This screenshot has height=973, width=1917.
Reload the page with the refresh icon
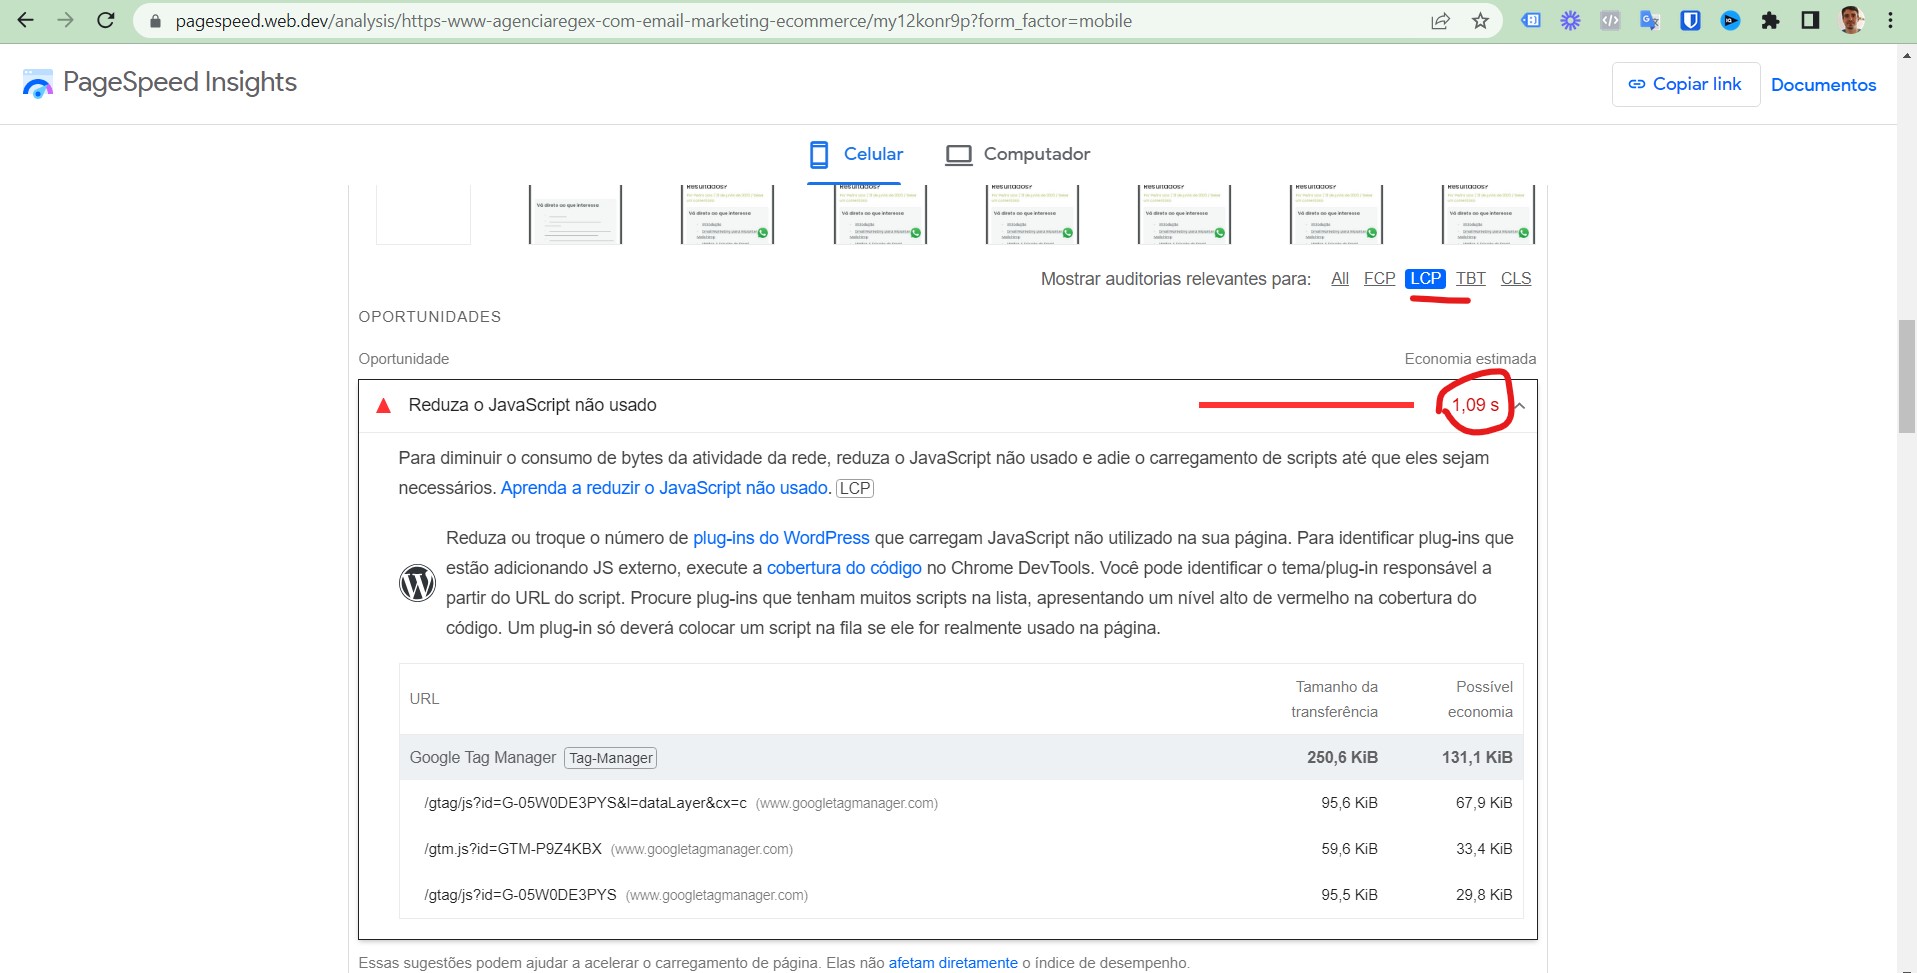click(106, 20)
